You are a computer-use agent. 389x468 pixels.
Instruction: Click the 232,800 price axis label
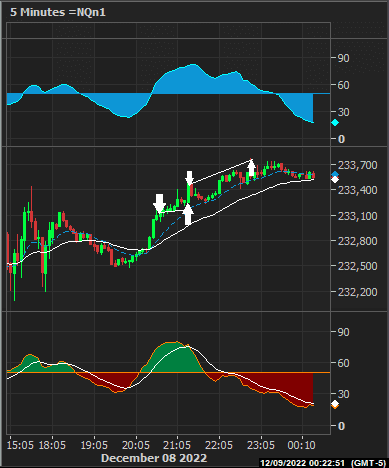[358, 241]
